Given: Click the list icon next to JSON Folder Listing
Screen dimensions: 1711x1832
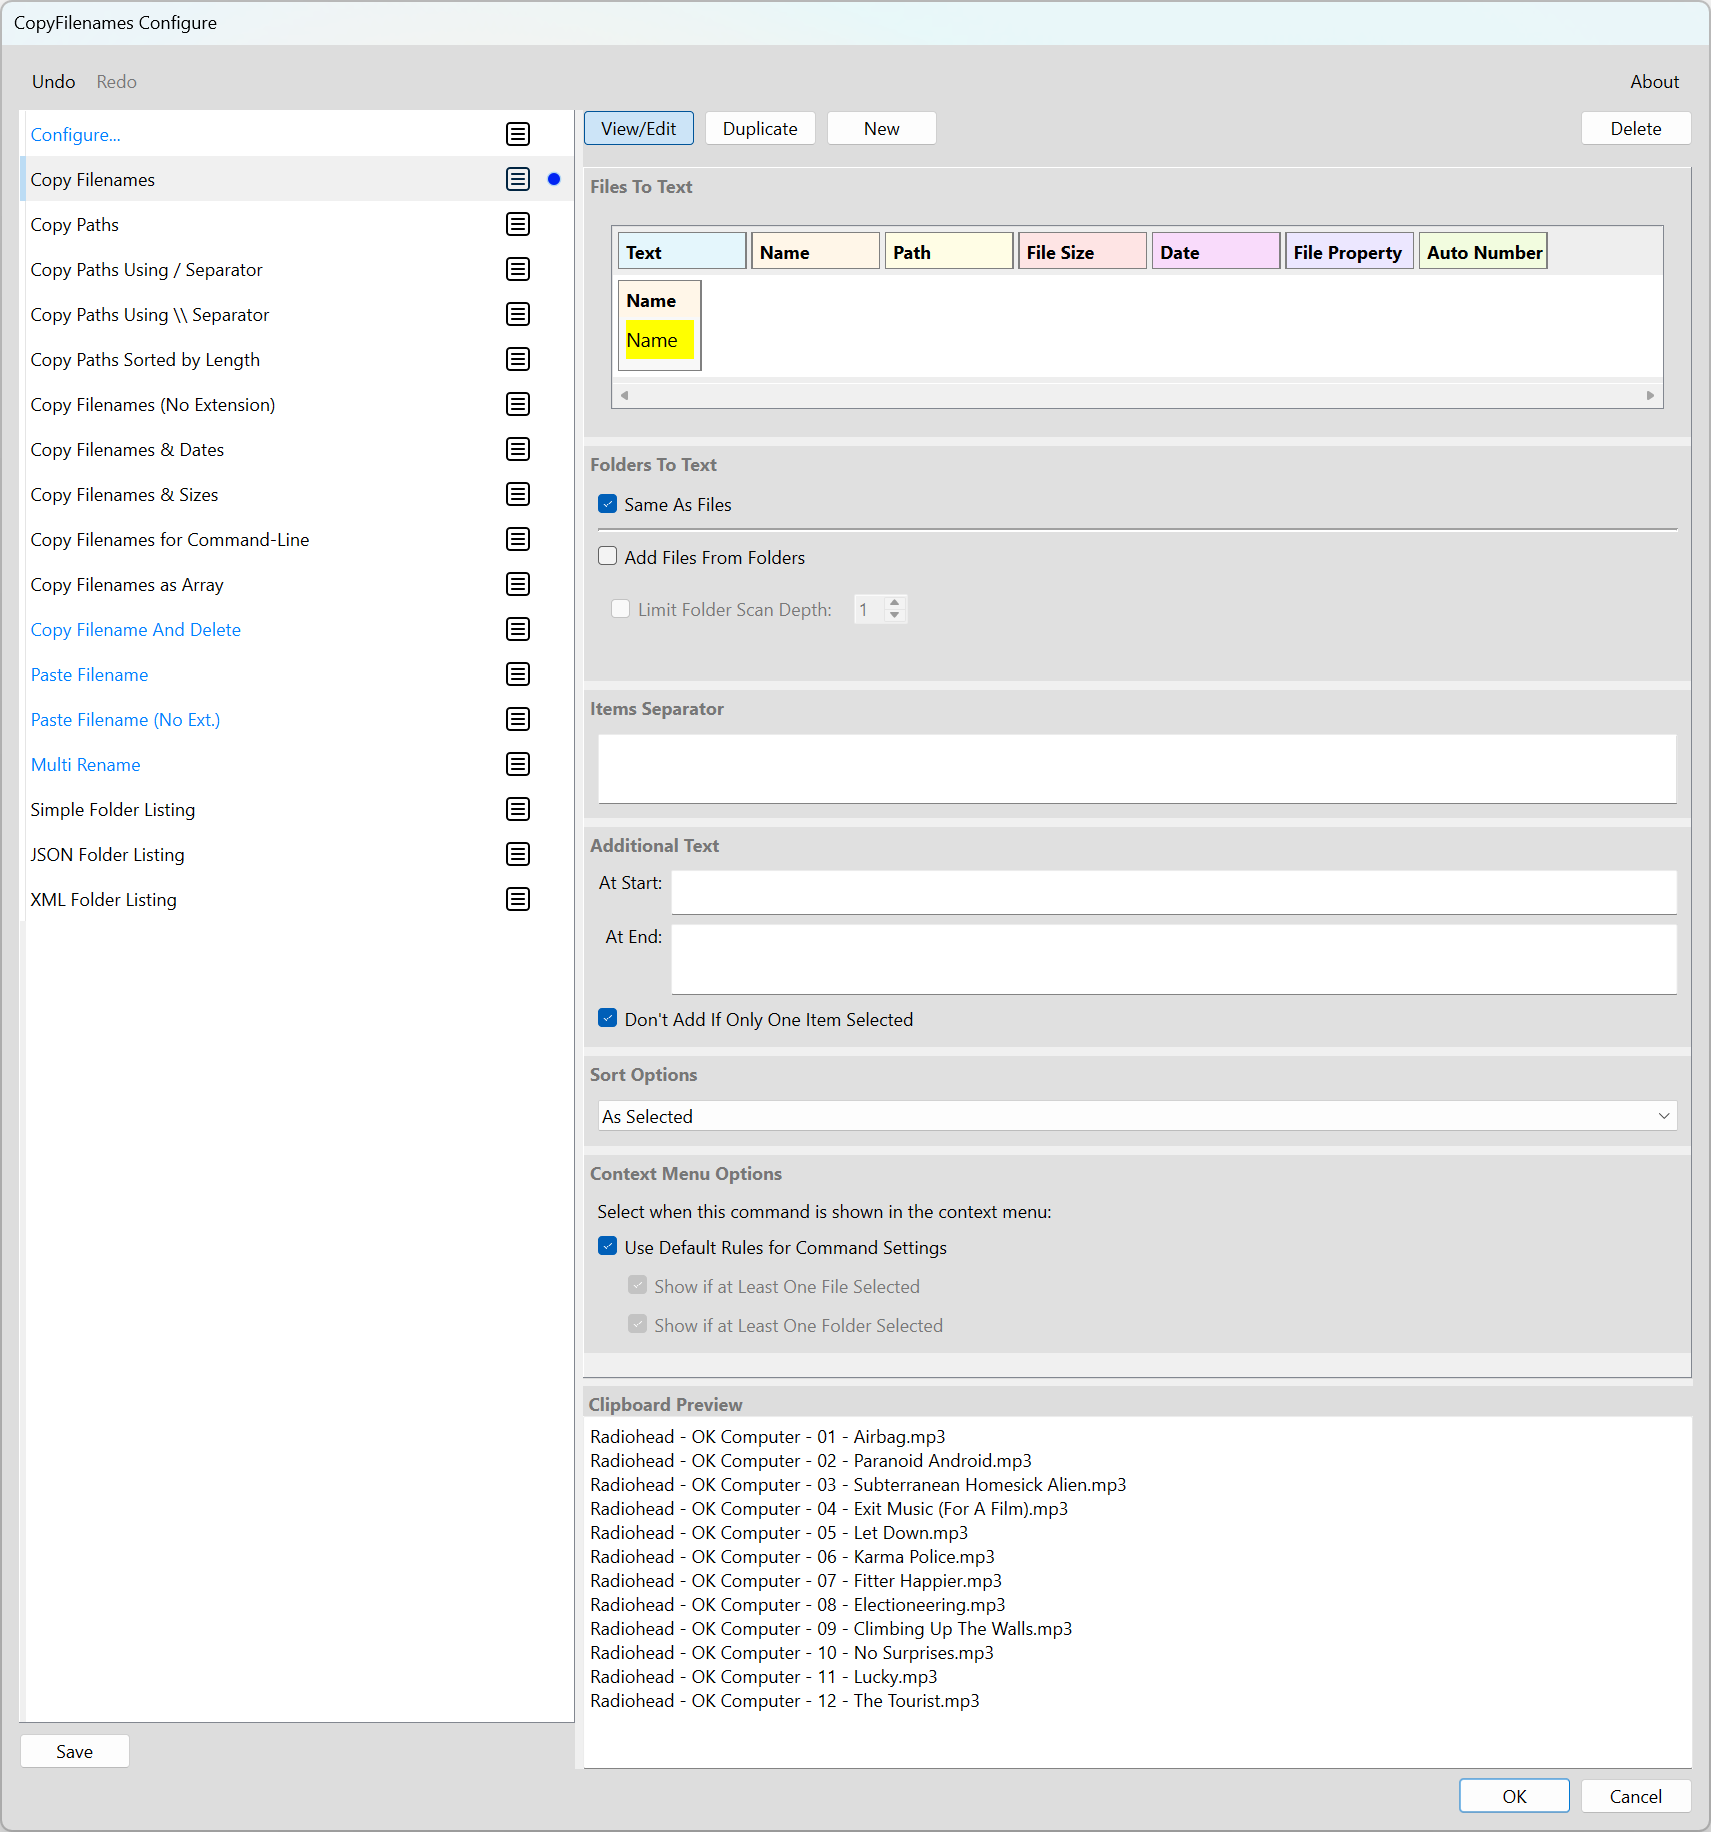Looking at the screenshot, I should [518, 854].
